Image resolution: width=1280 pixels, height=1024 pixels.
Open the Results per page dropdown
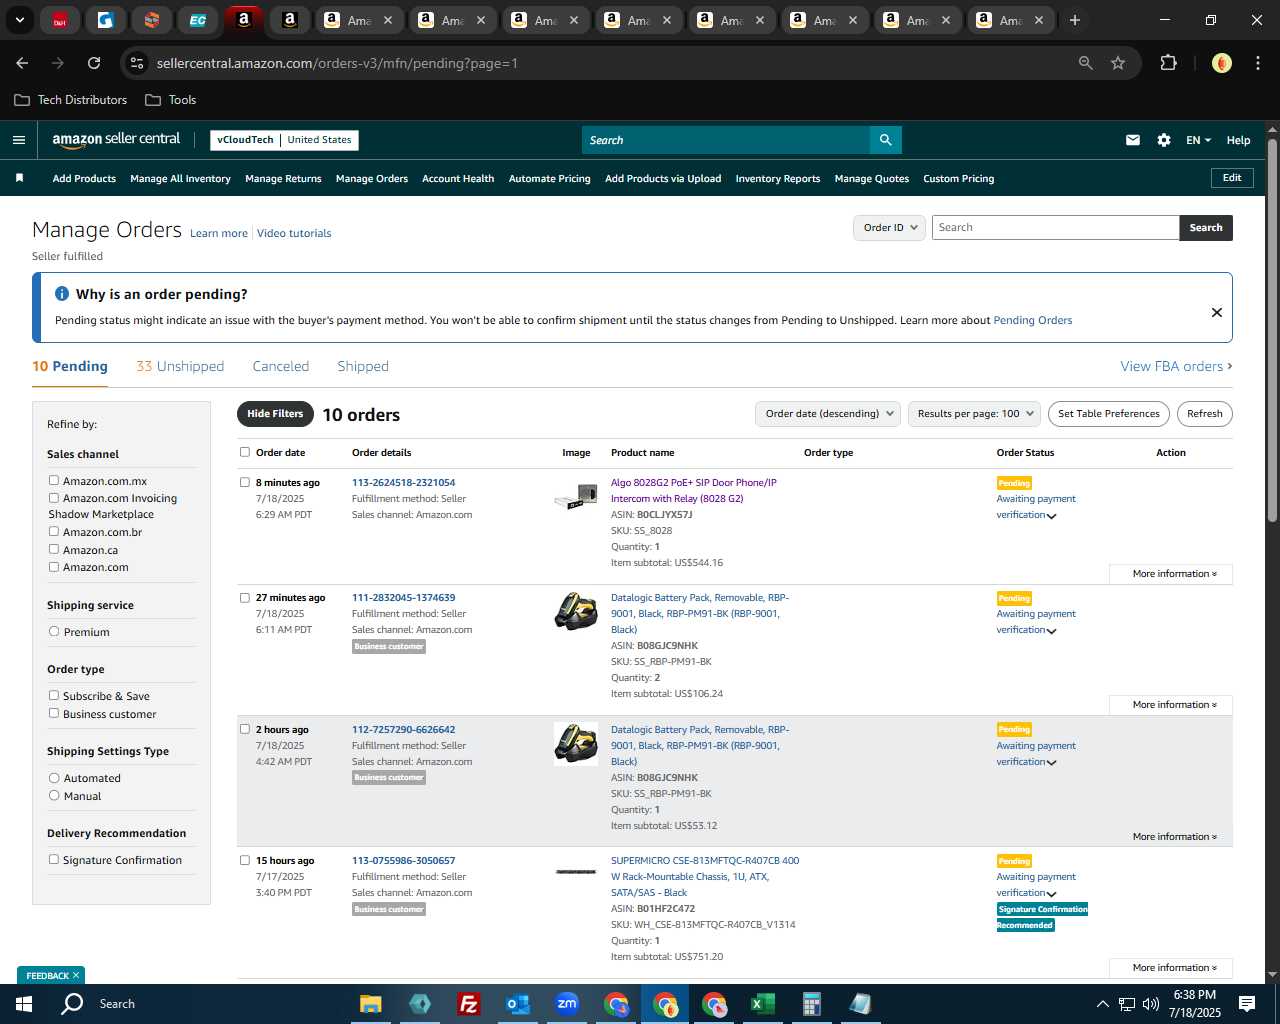click(x=975, y=414)
